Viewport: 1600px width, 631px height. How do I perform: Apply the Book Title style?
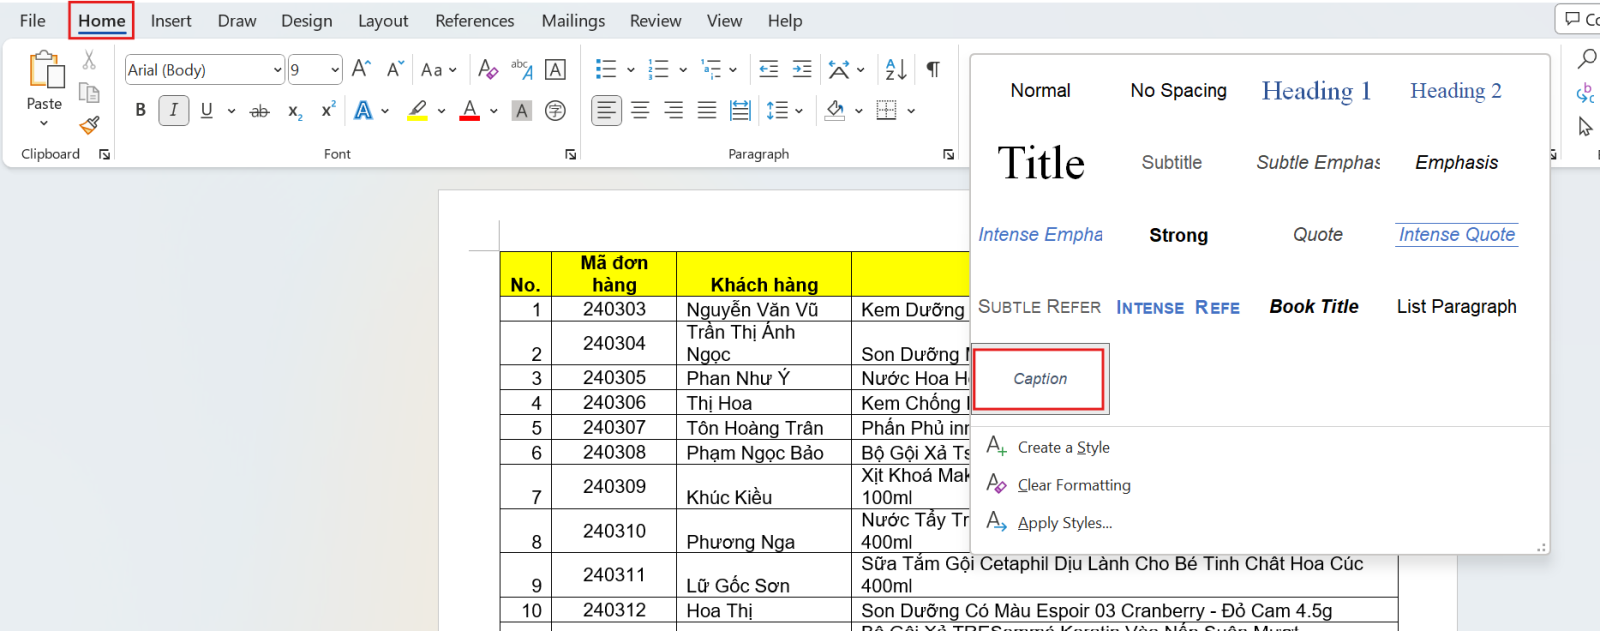click(x=1314, y=307)
